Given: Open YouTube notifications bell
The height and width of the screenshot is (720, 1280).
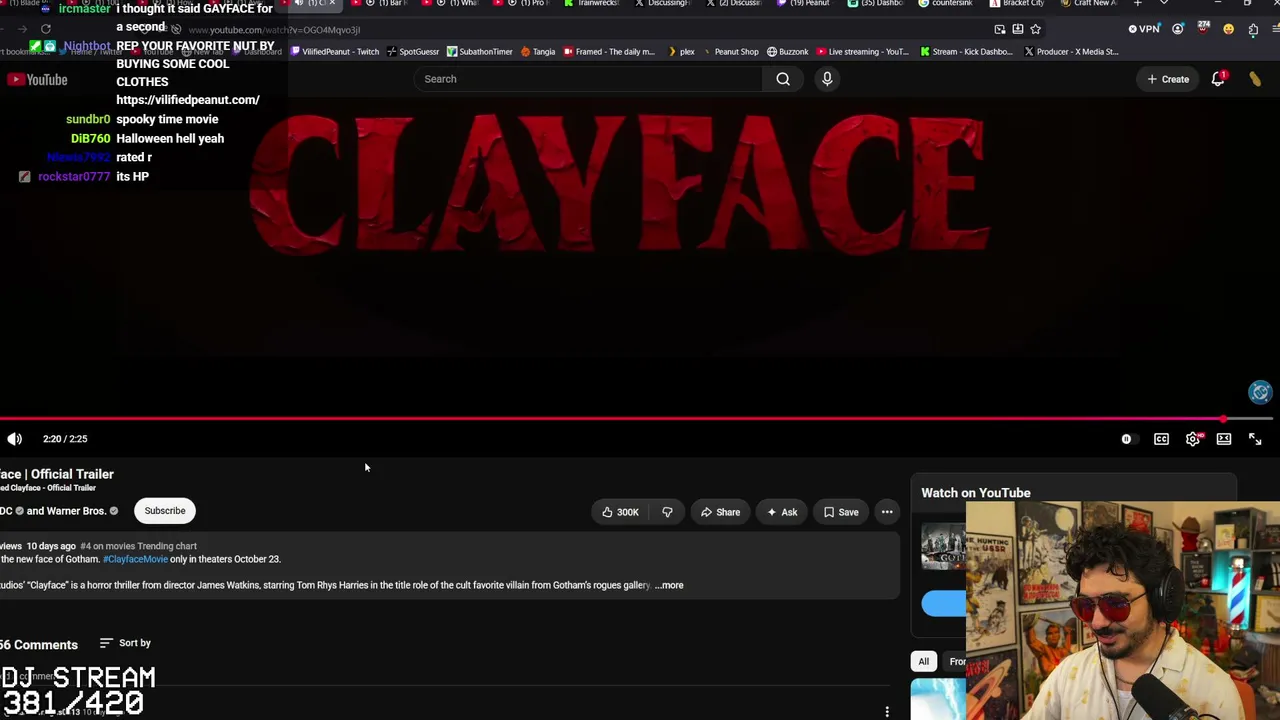Looking at the screenshot, I should click(1218, 79).
